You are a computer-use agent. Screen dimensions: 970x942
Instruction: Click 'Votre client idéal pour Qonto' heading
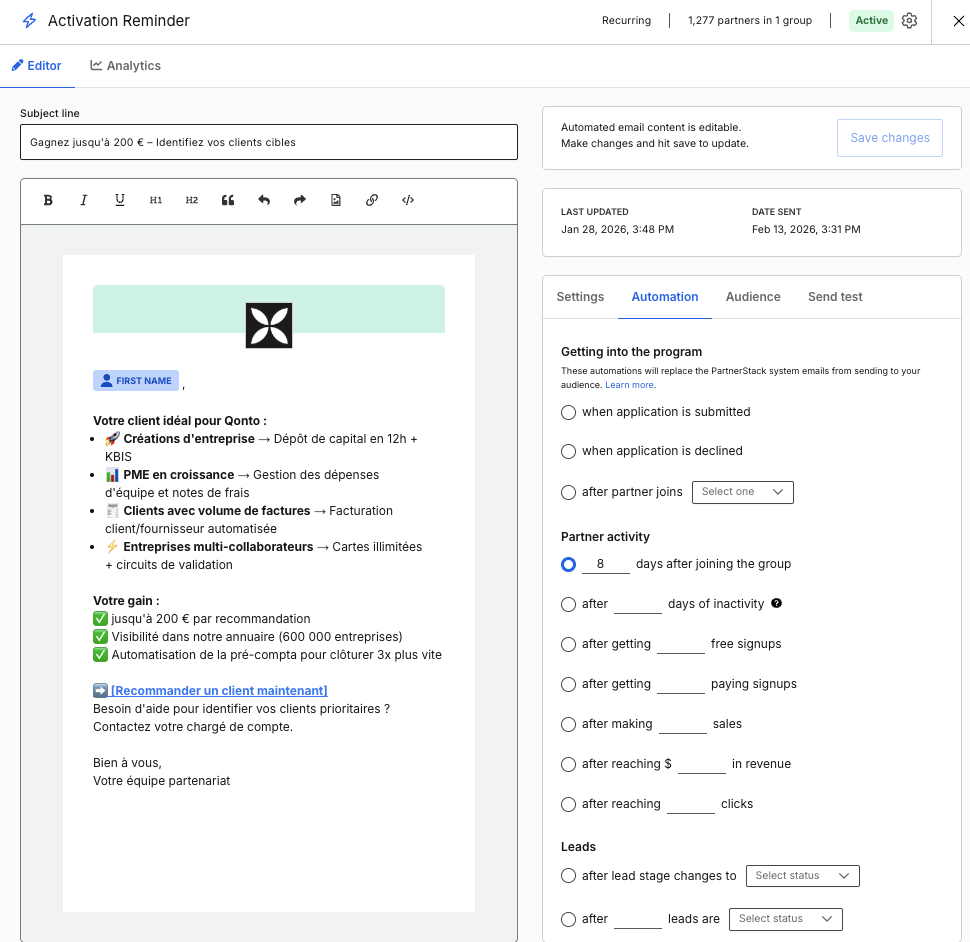click(x=179, y=421)
